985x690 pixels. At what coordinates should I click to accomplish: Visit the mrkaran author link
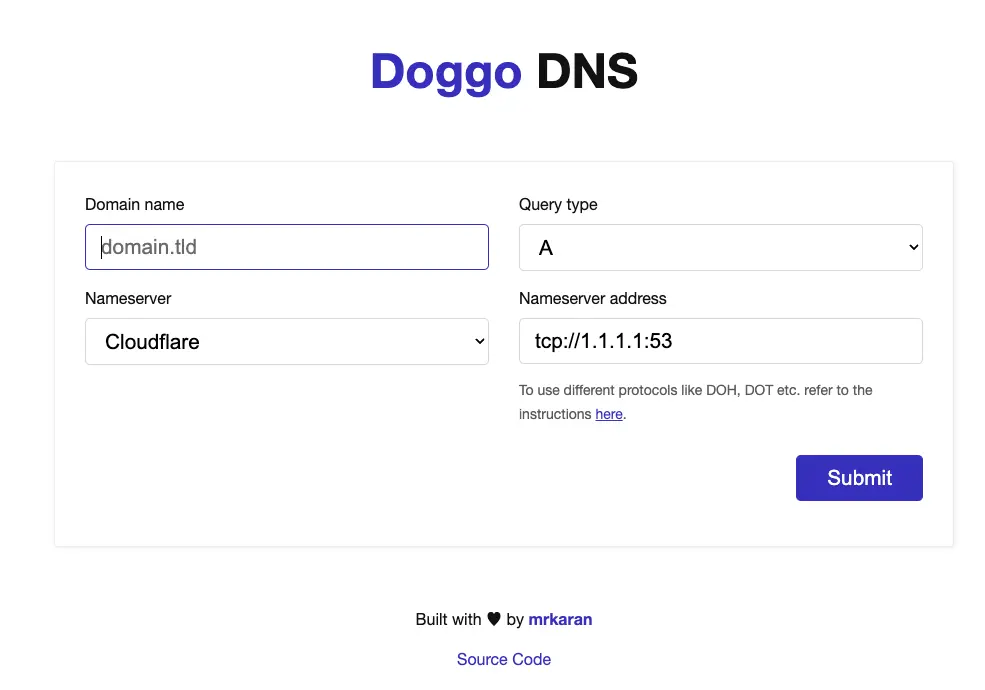[x=560, y=619]
